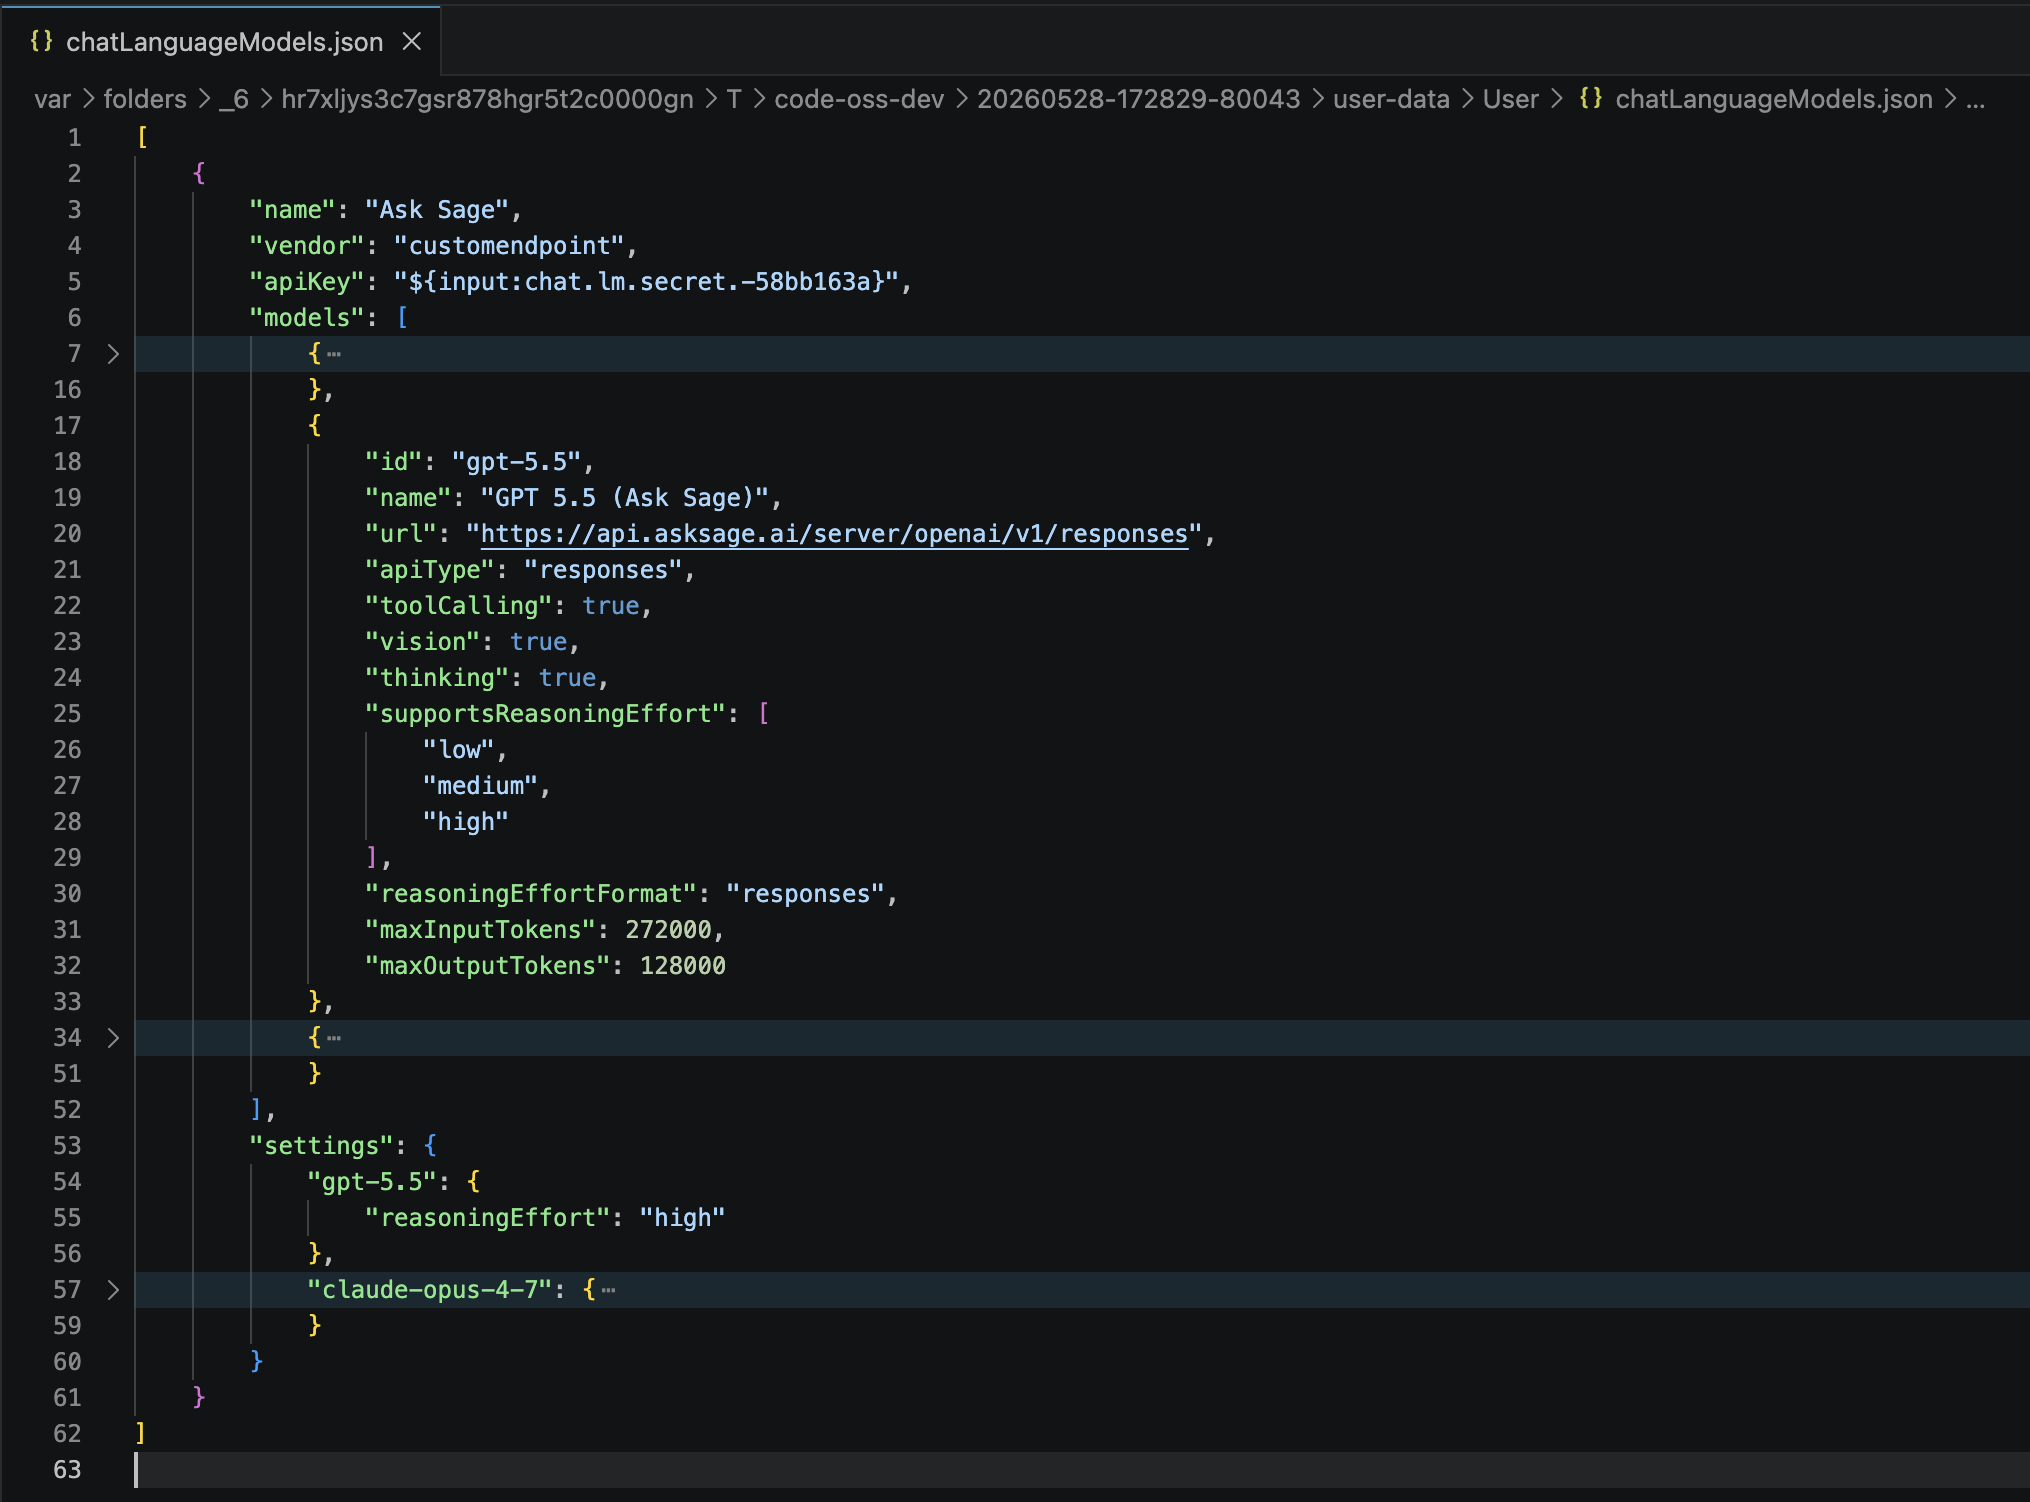Click the "high" entry on line 28
The height and width of the screenshot is (1502, 2030).
click(465, 822)
